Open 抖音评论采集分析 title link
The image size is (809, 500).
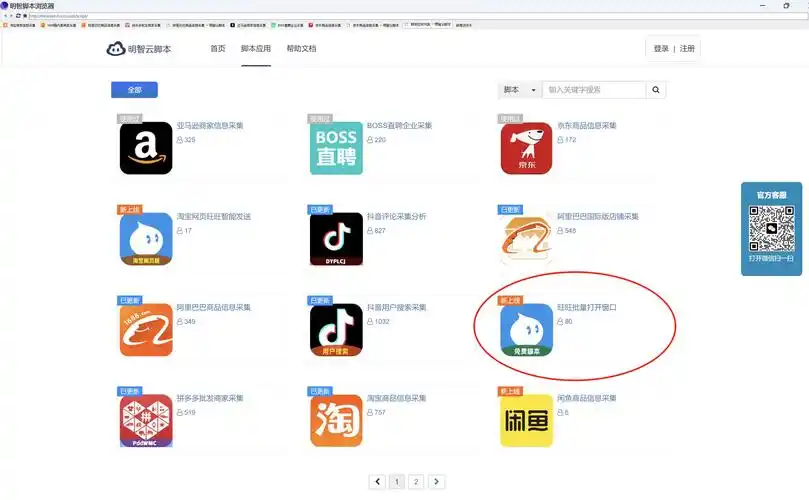coord(397,216)
